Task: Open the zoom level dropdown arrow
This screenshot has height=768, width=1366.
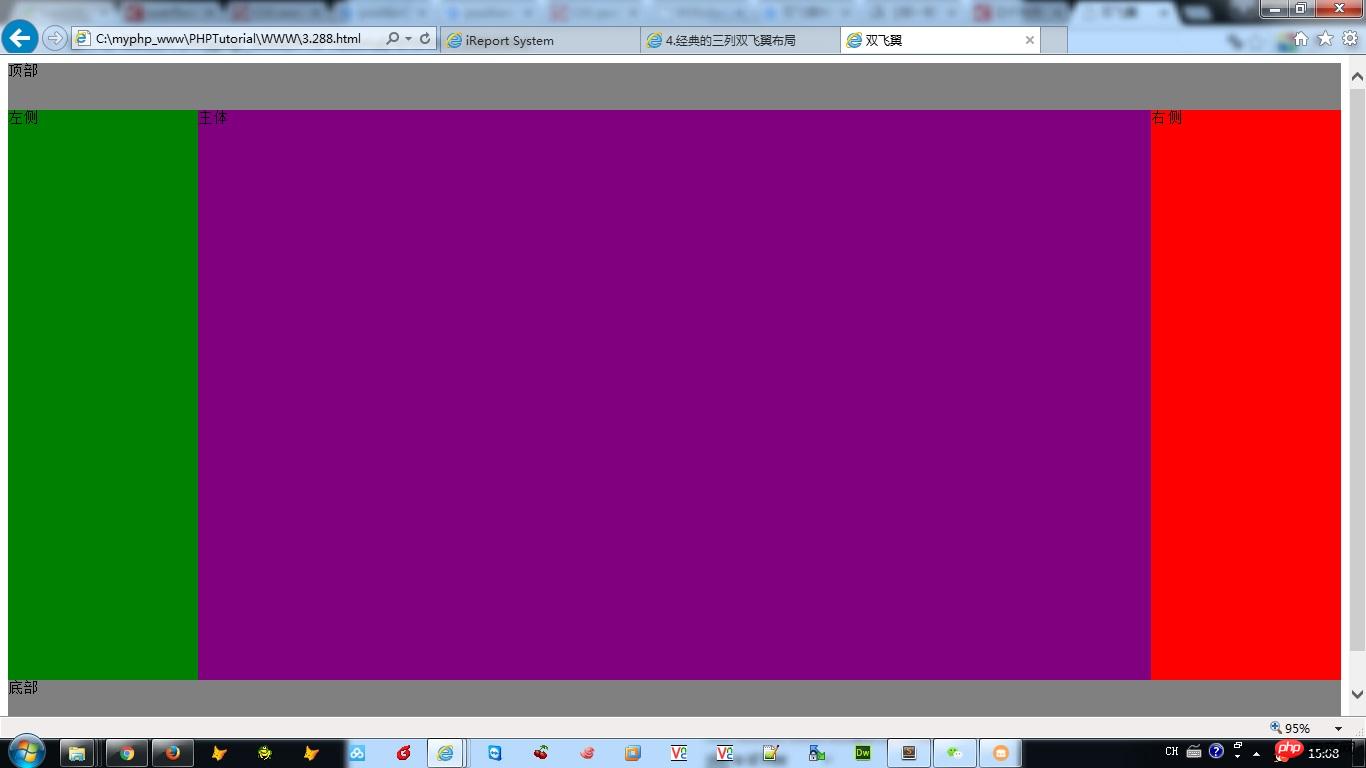Action: pyautogui.click(x=1338, y=728)
